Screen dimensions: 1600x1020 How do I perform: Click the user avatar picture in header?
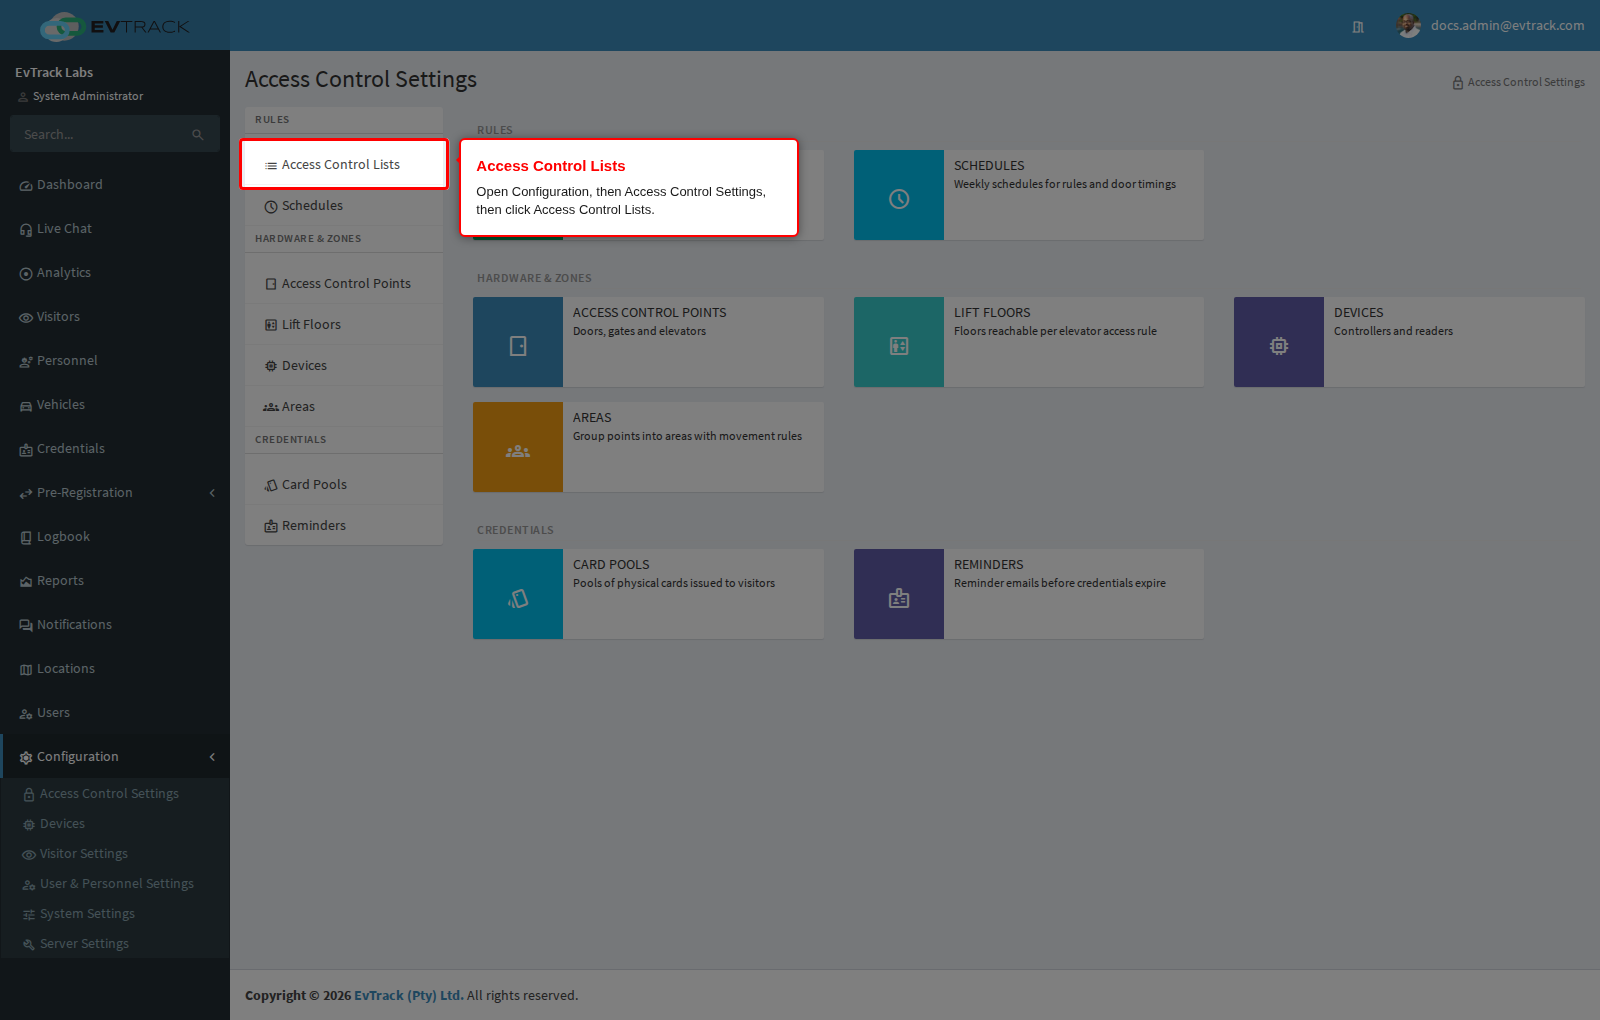pyautogui.click(x=1409, y=26)
